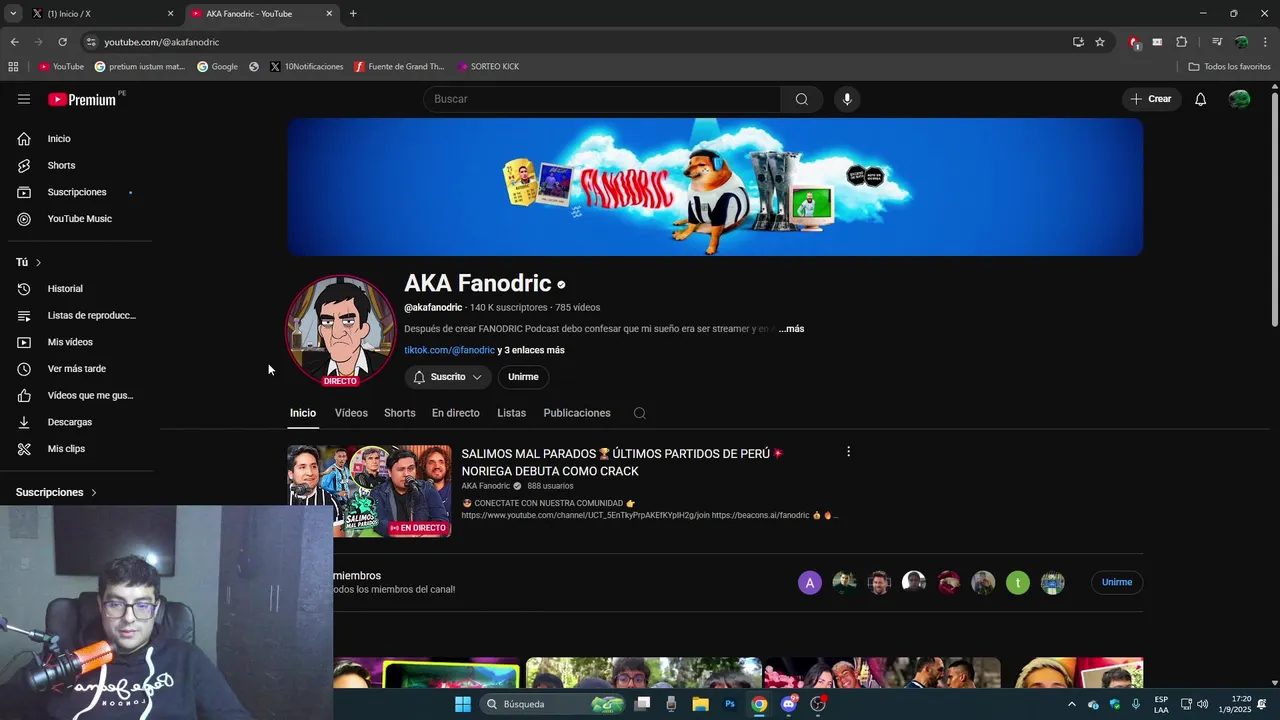This screenshot has height=720, width=1280.
Task: Open YouTube Music from the sidebar
Action: coord(80,219)
